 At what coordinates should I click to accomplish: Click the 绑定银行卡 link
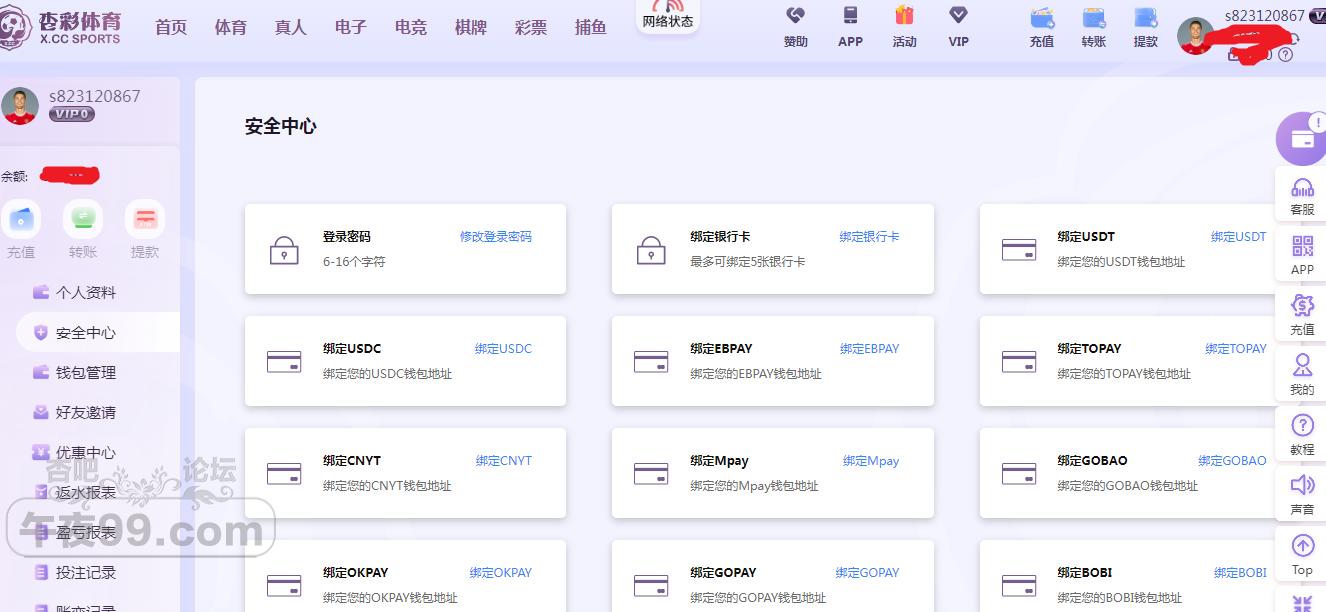[x=869, y=237]
